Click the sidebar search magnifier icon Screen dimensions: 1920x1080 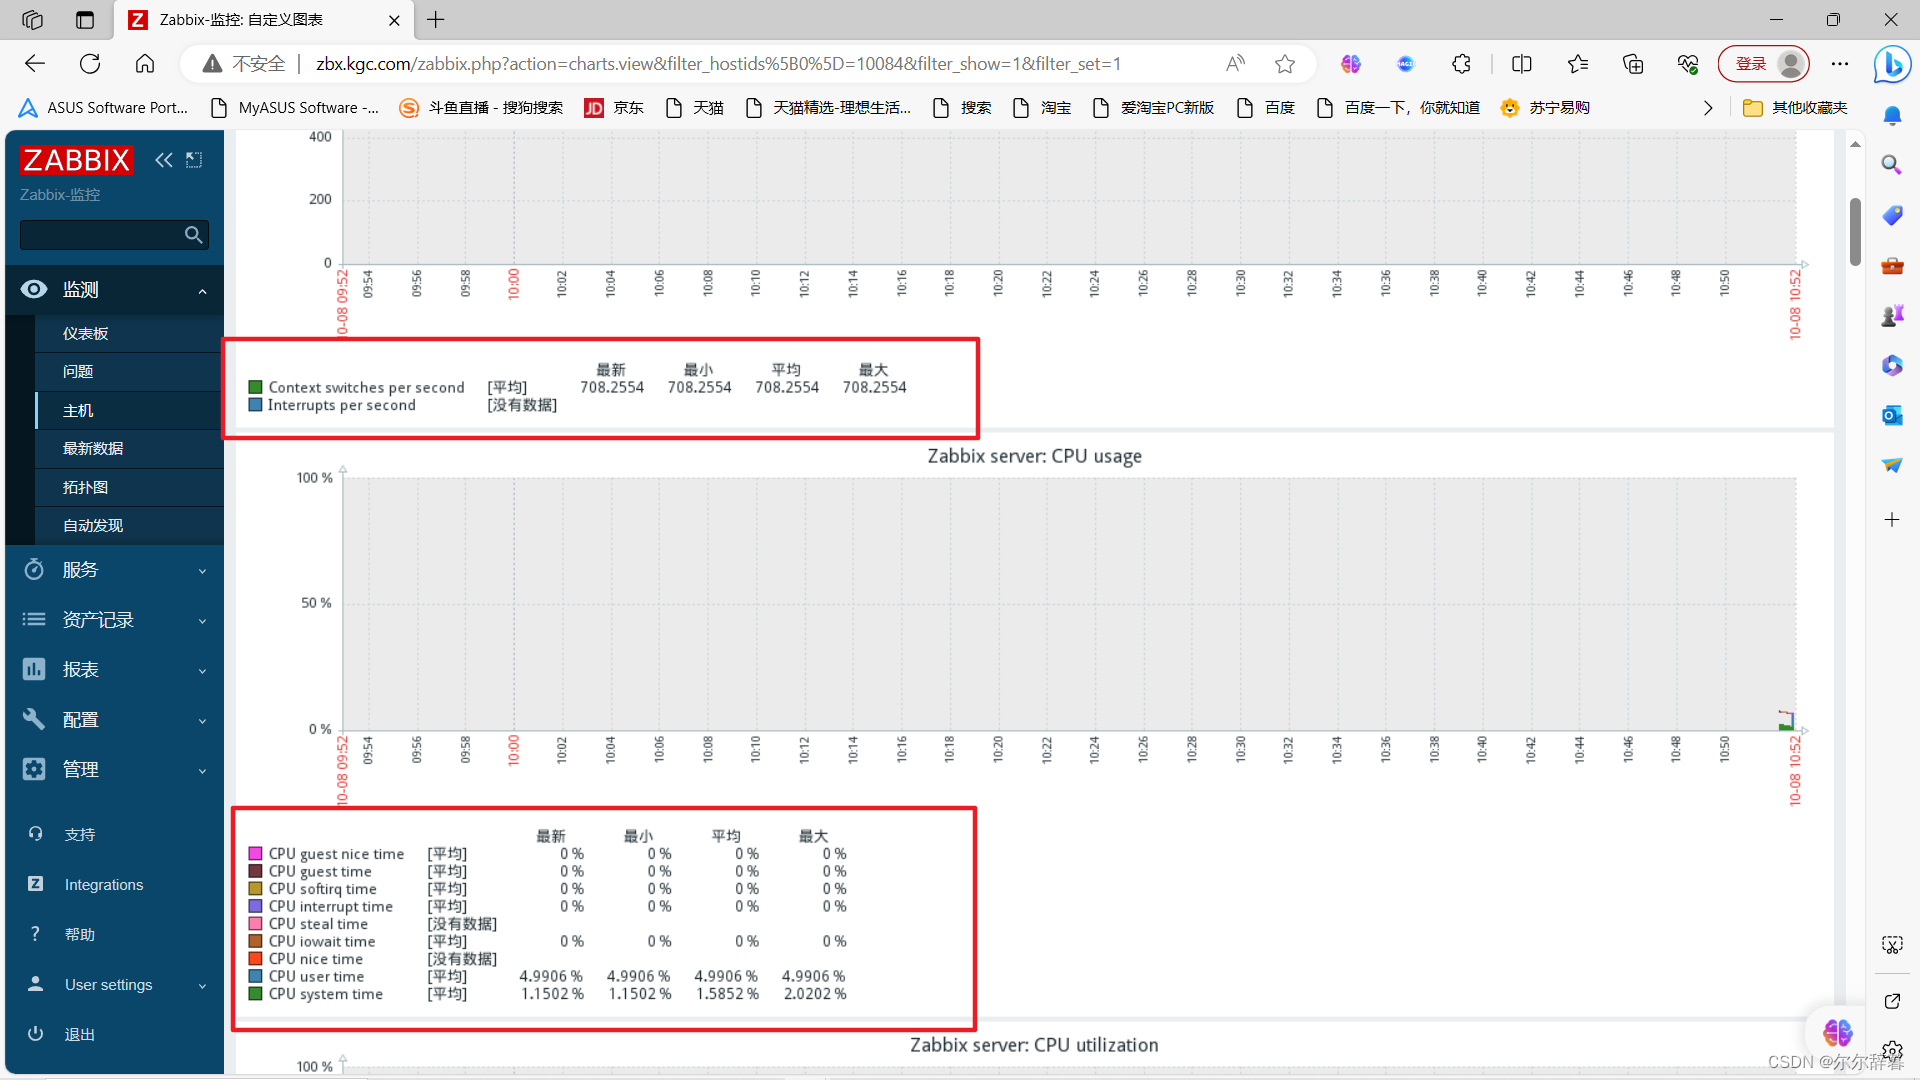tap(193, 235)
